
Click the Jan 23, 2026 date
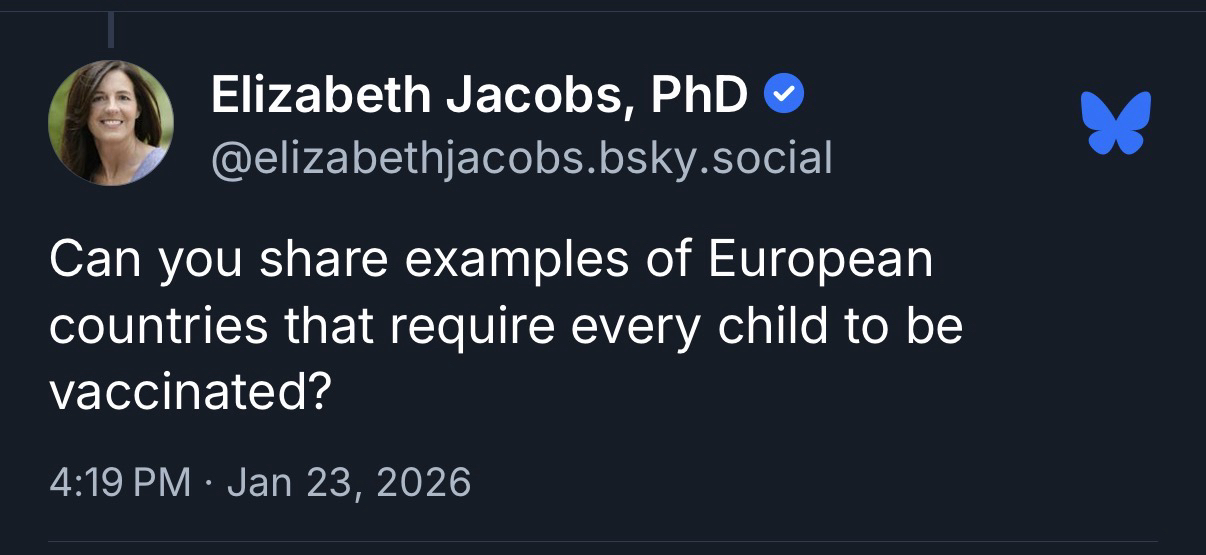tap(349, 482)
